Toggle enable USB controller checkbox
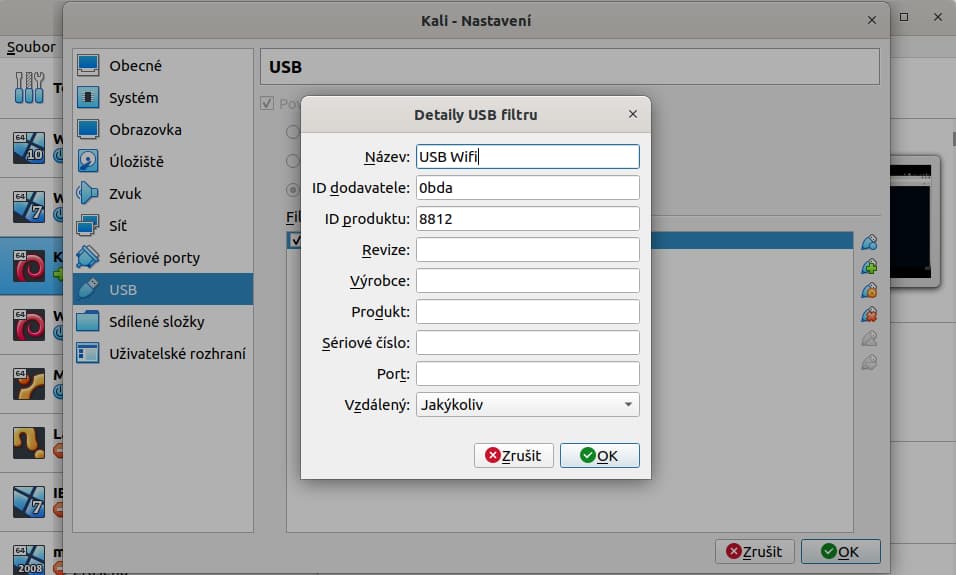The image size is (956, 575). (267, 103)
